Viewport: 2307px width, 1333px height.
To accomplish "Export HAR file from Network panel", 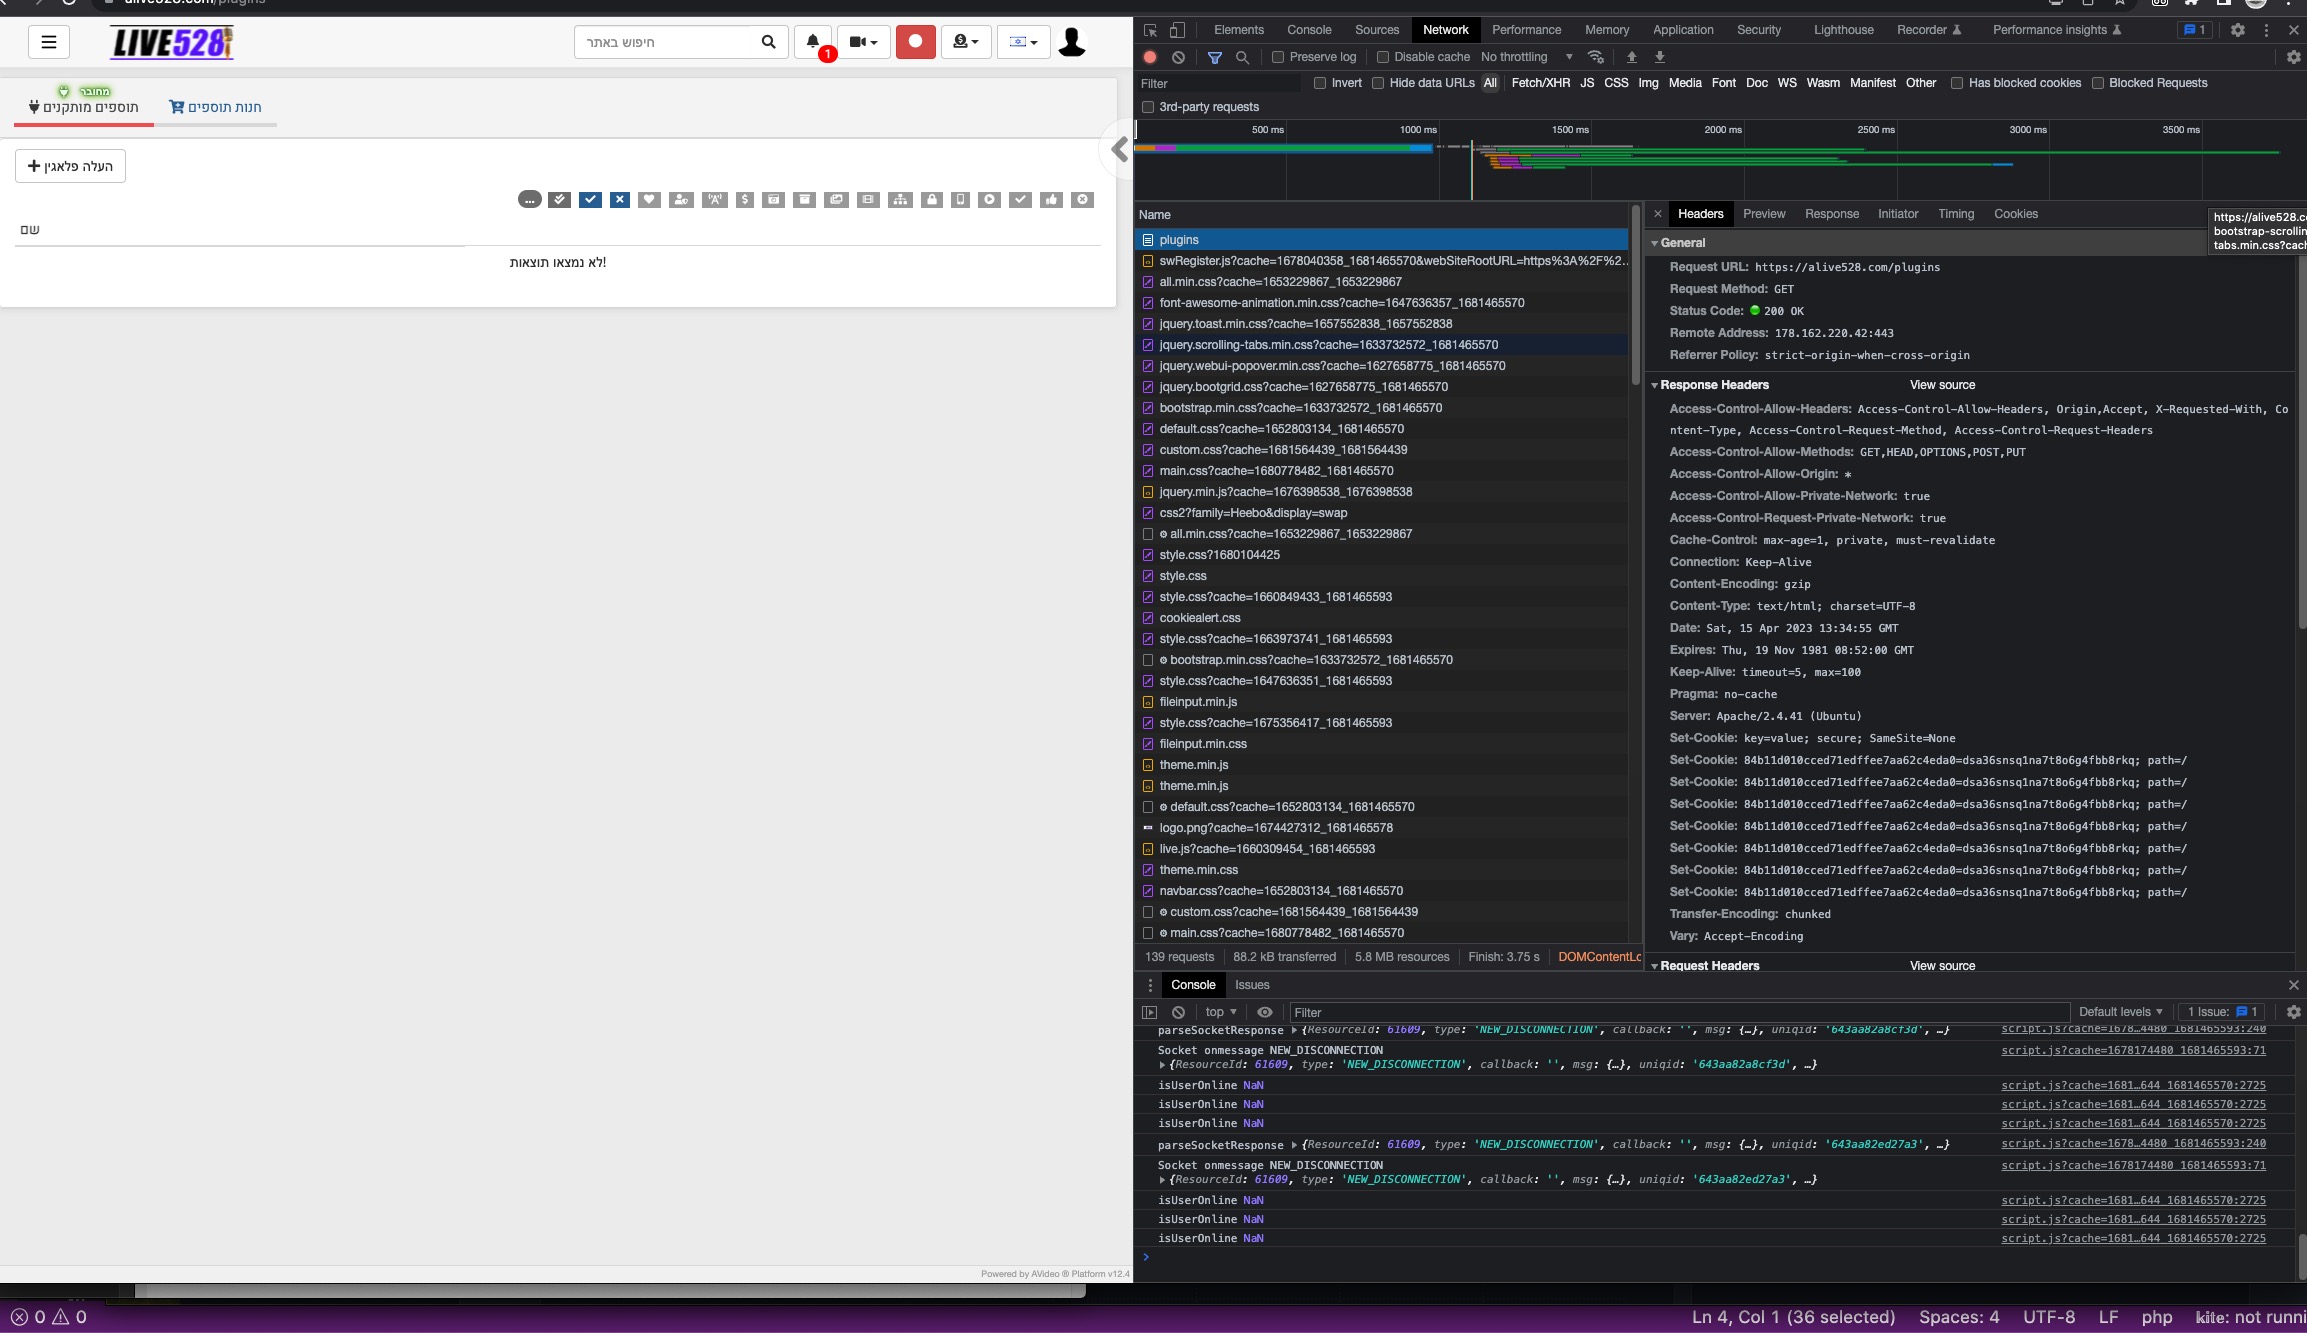I will point(1660,57).
